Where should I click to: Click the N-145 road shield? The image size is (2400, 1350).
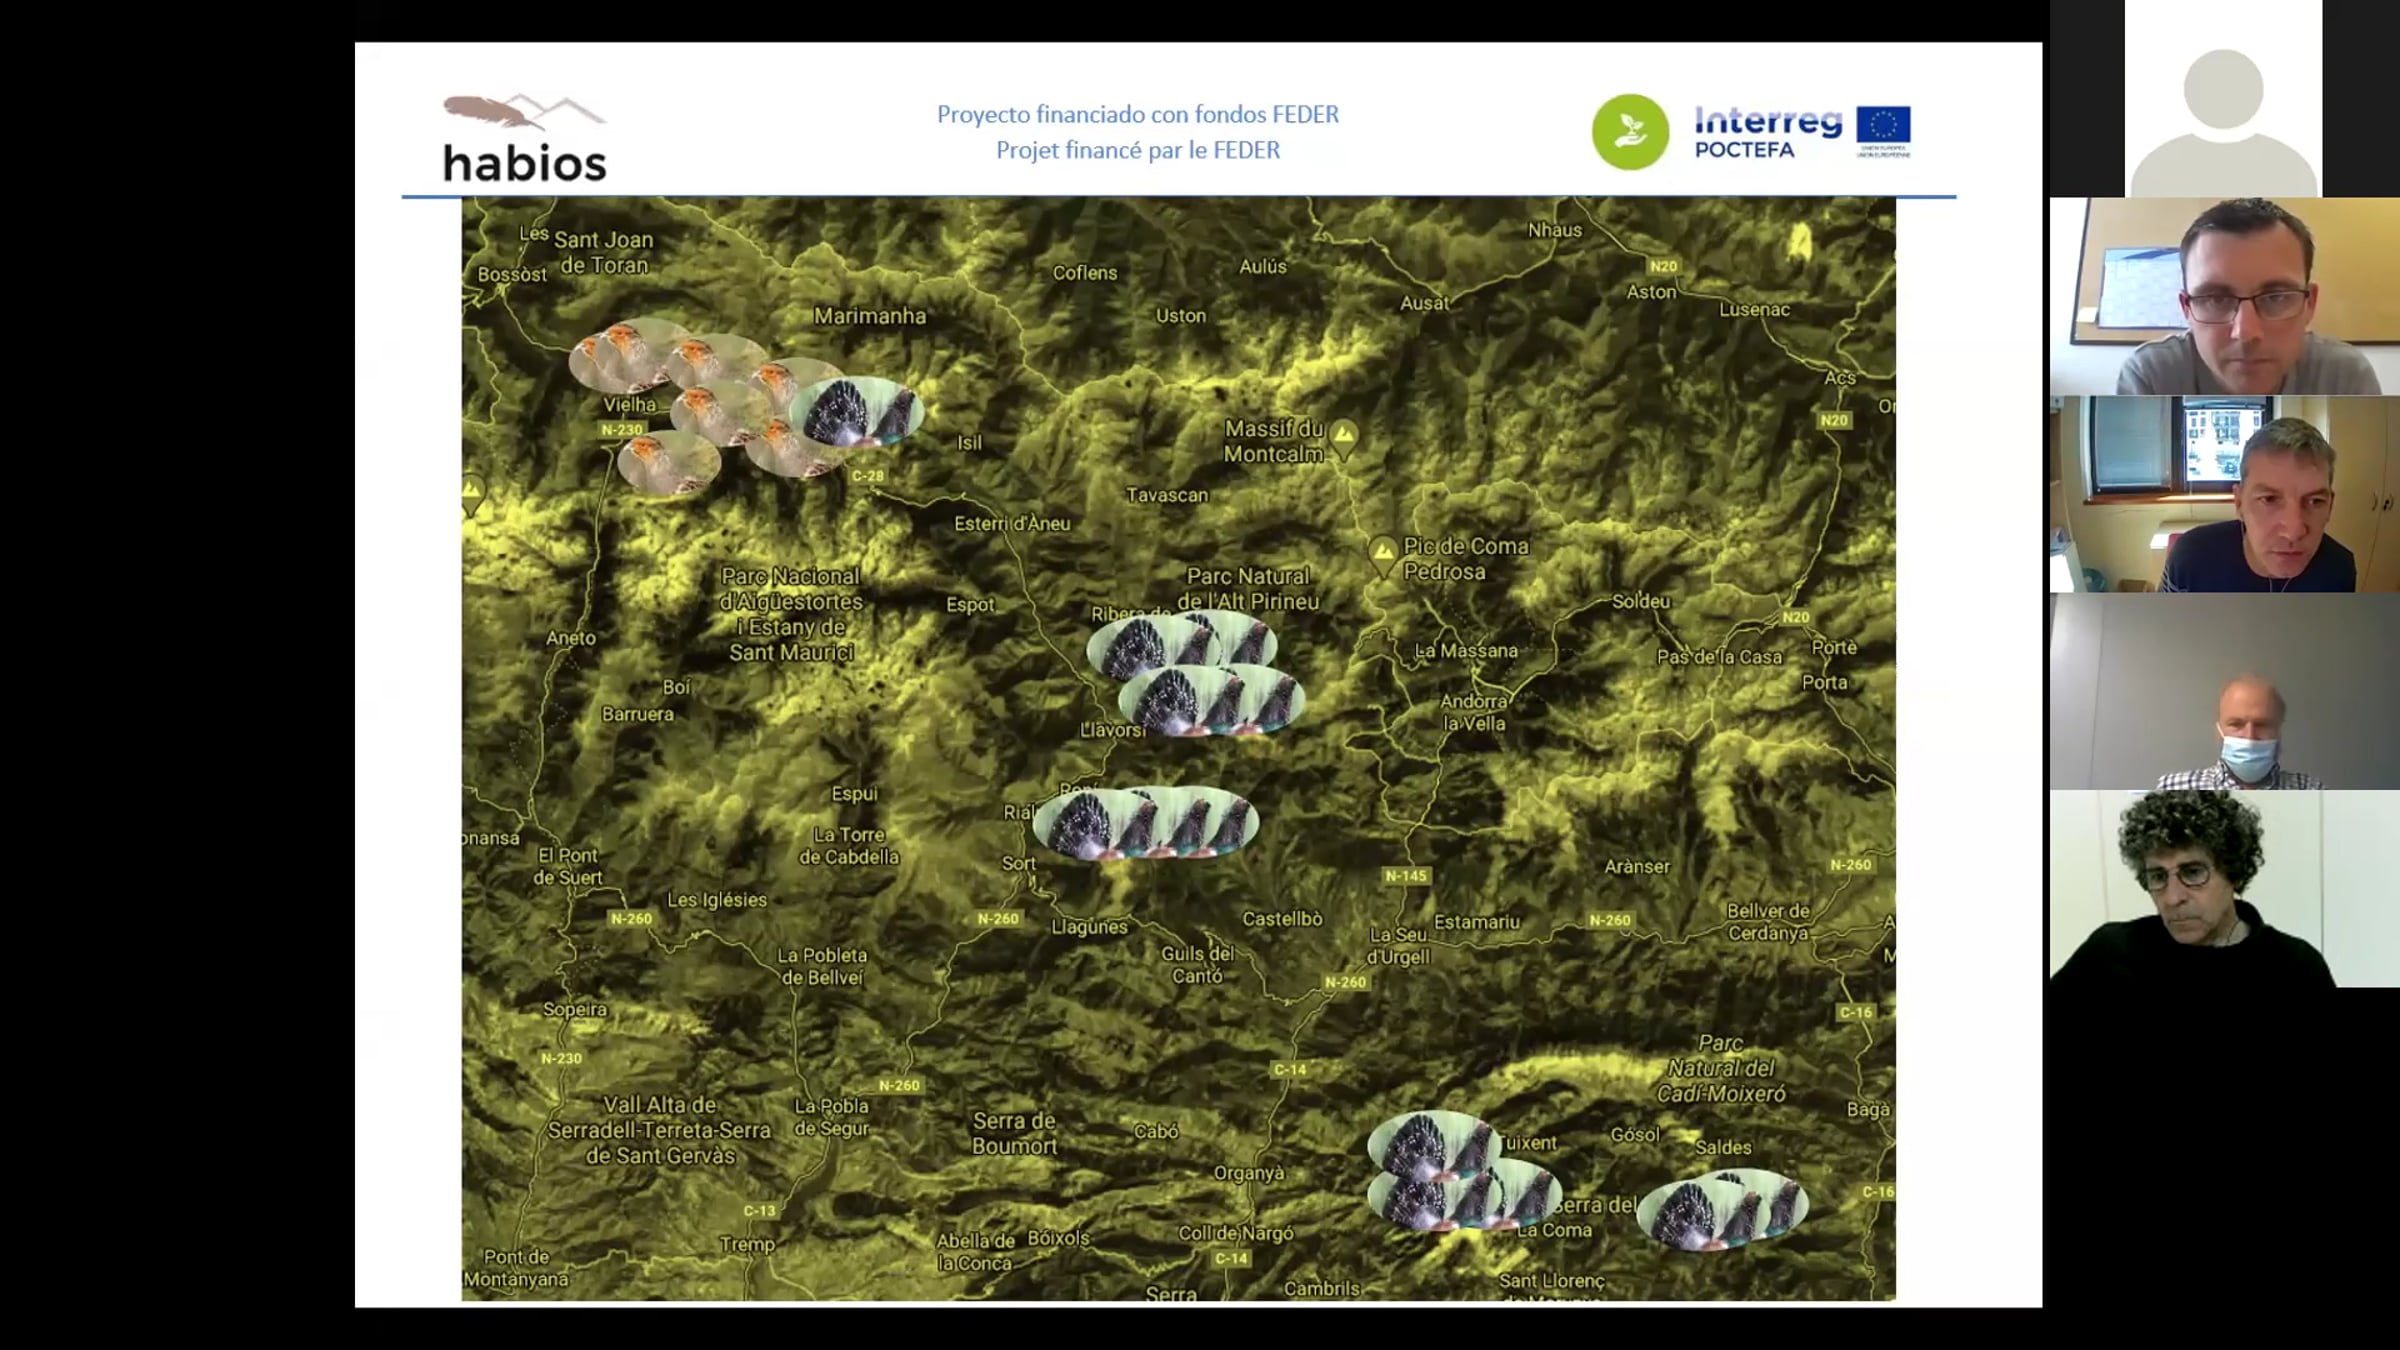1406,876
